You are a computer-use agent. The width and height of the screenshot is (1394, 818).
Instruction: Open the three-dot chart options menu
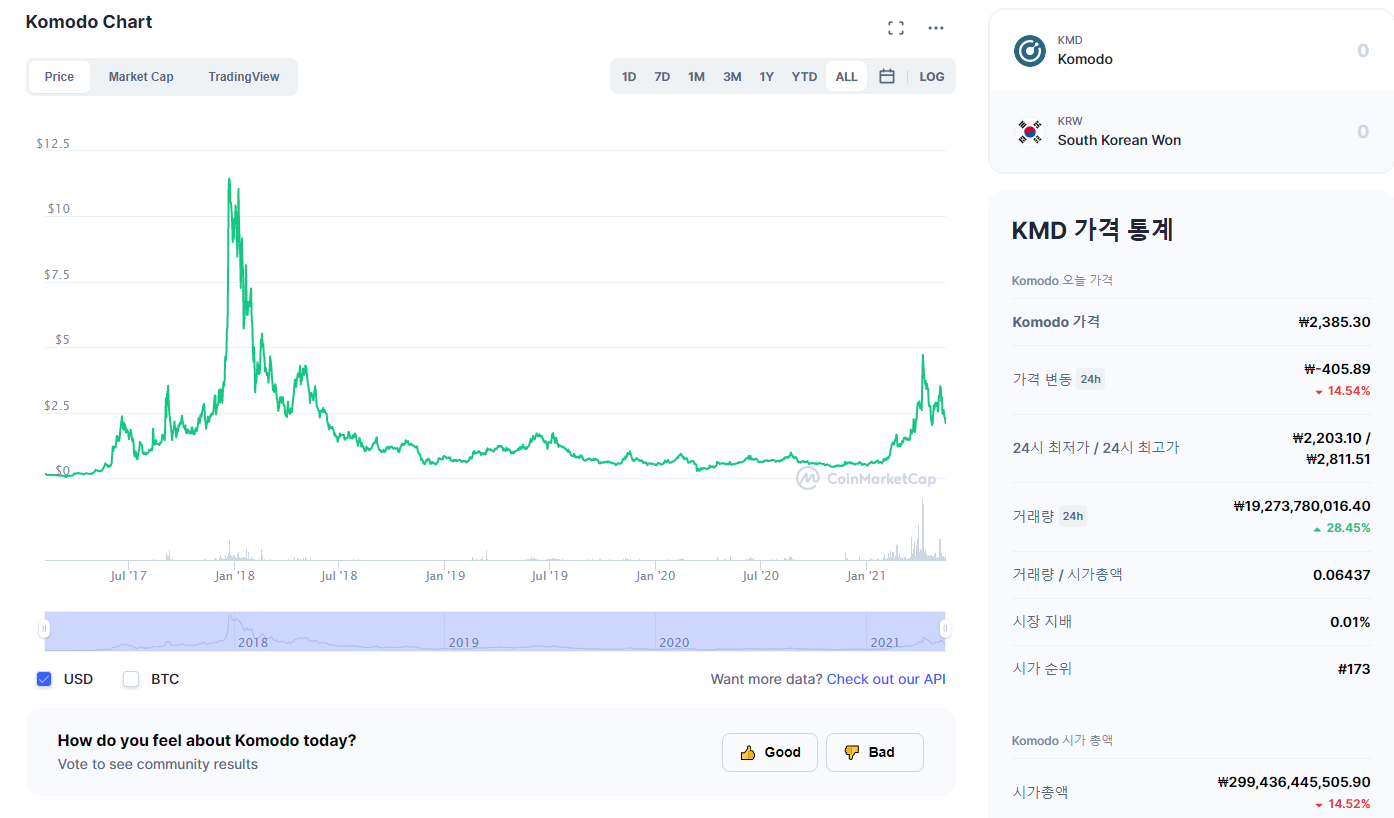[936, 28]
